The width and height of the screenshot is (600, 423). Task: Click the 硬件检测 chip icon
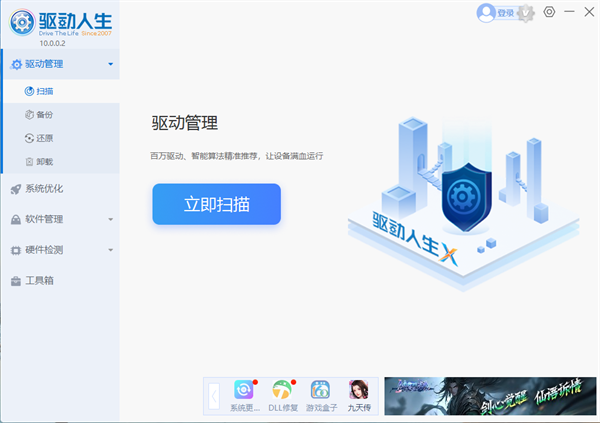16,250
